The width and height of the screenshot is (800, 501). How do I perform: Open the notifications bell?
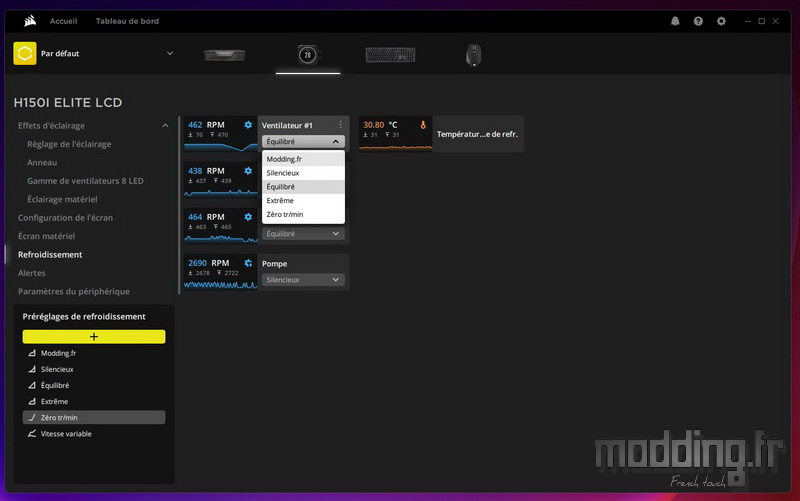675,21
